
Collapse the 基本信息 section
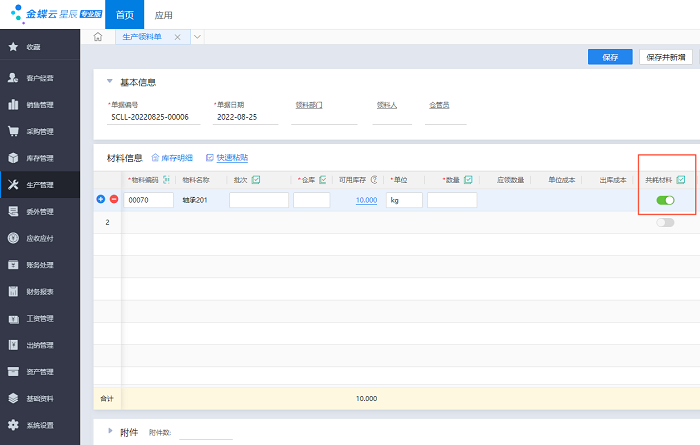[109, 82]
